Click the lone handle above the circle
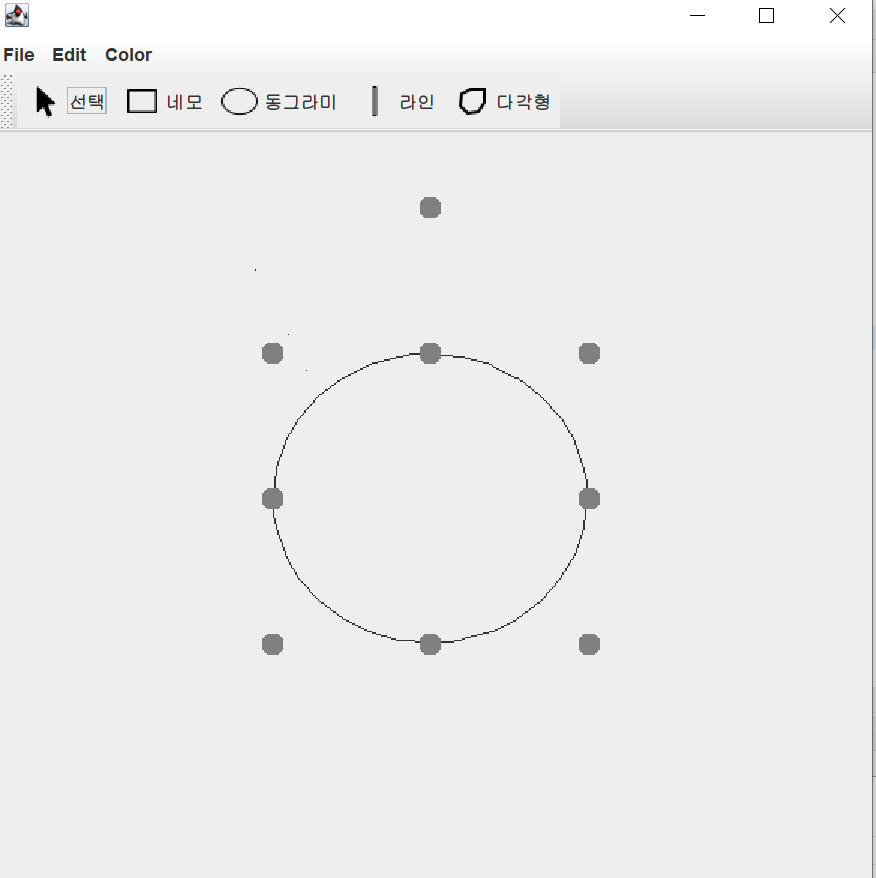 (x=430, y=207)
